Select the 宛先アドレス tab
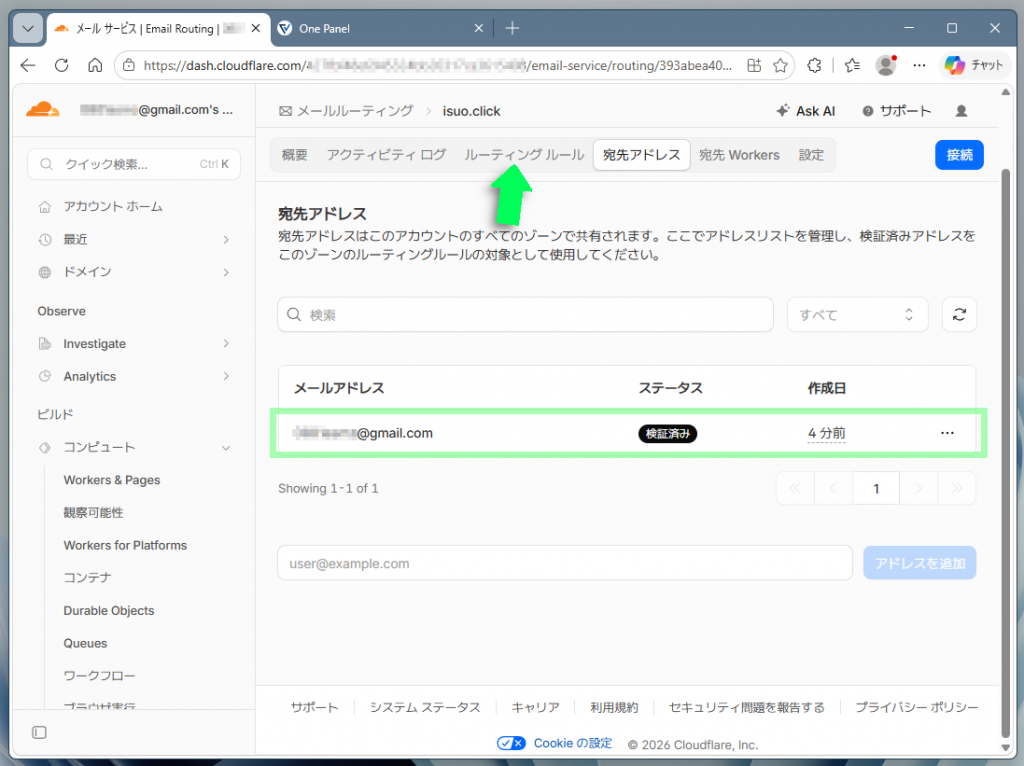The height and width of the screenshot is (766, 1024). [x=641, y=155]
